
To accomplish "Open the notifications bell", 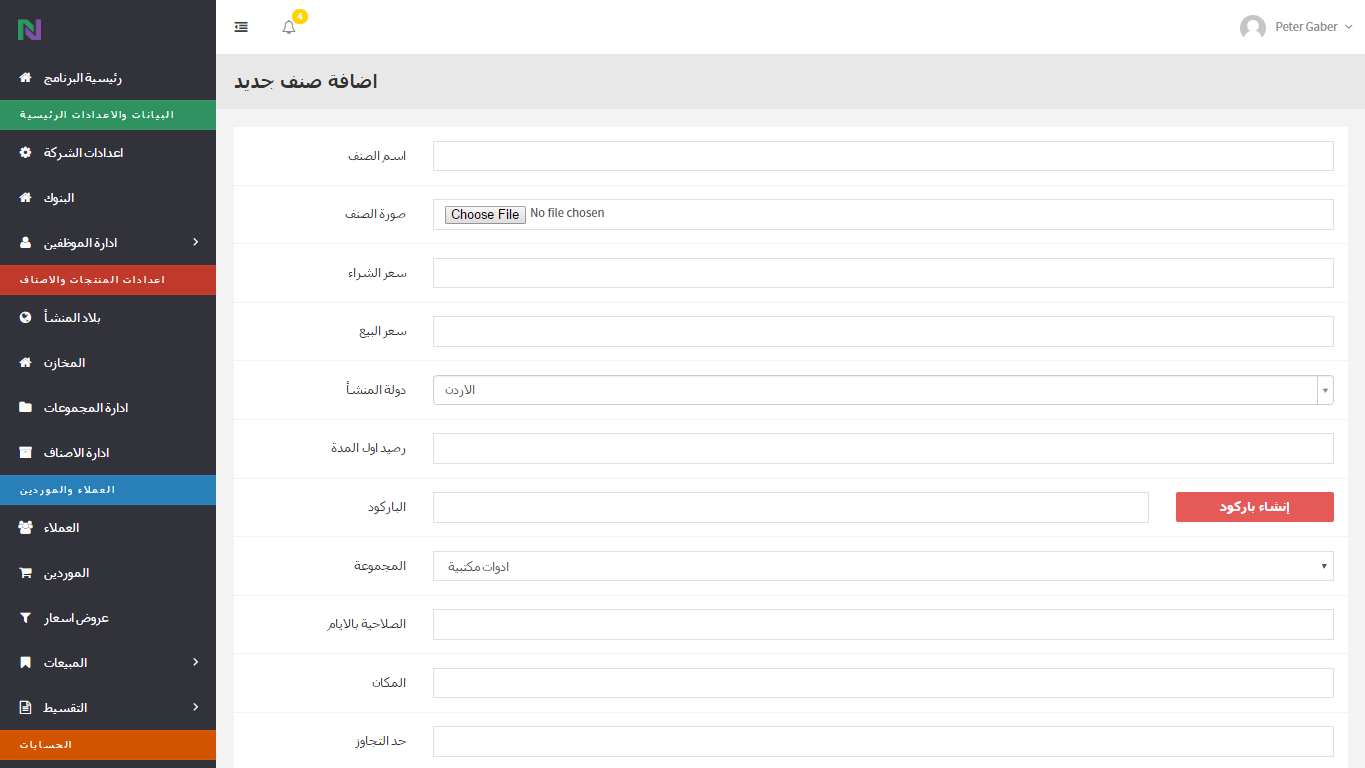I will pyautogui.click(x=289, y=27).
